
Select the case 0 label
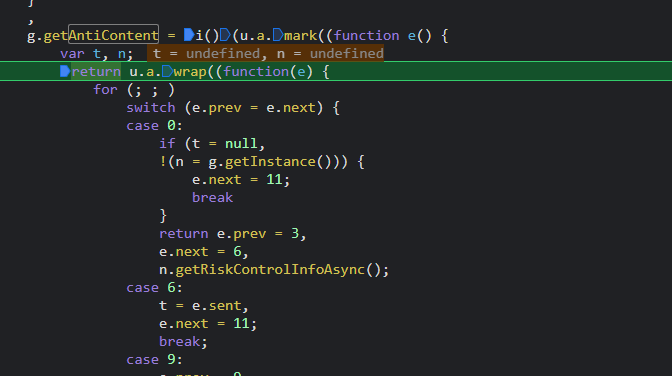[154, 126]
